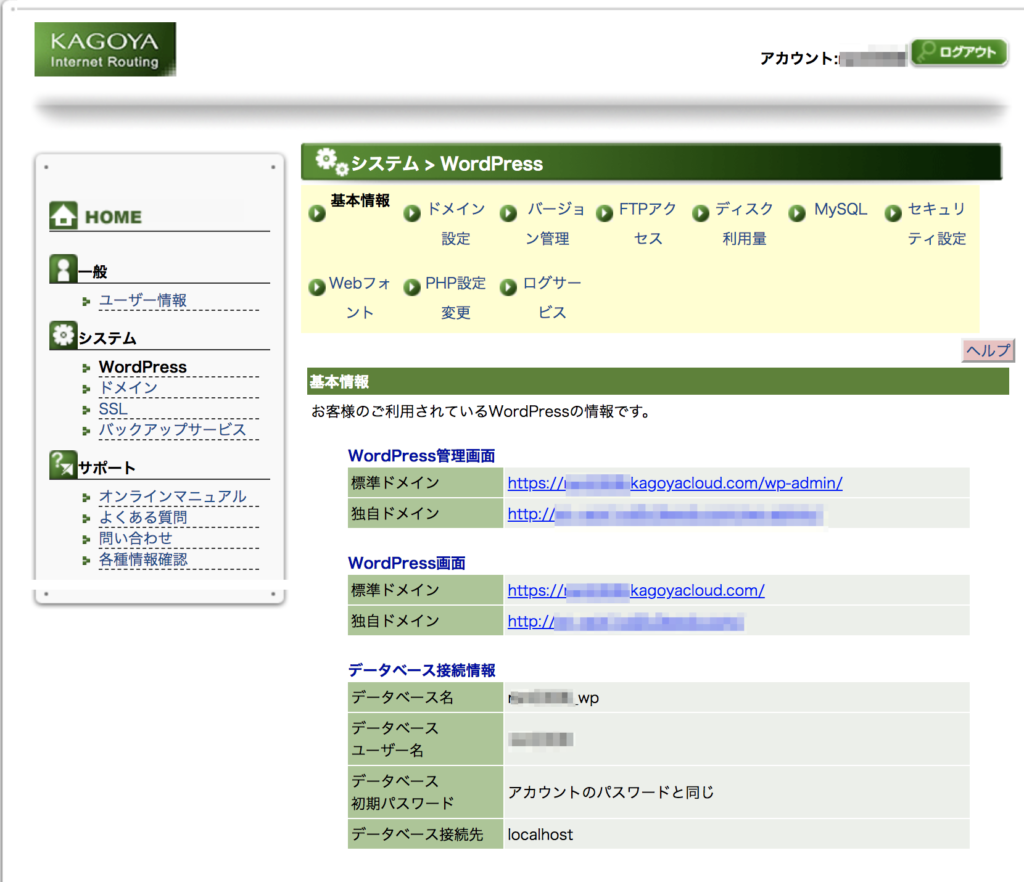Screen dimensions: 1024x882
Task: Switch to バージョン管理 tab
Action: (554, 223)
